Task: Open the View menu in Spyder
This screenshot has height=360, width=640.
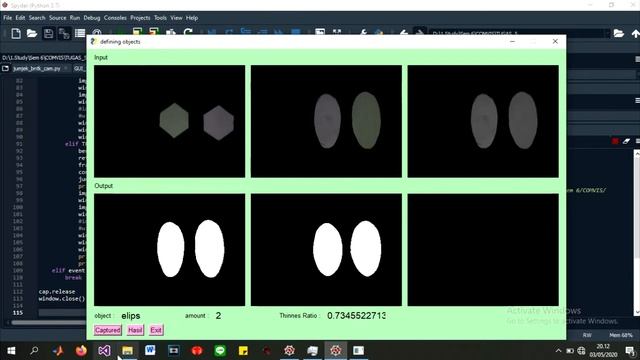Action: point(176,18)
